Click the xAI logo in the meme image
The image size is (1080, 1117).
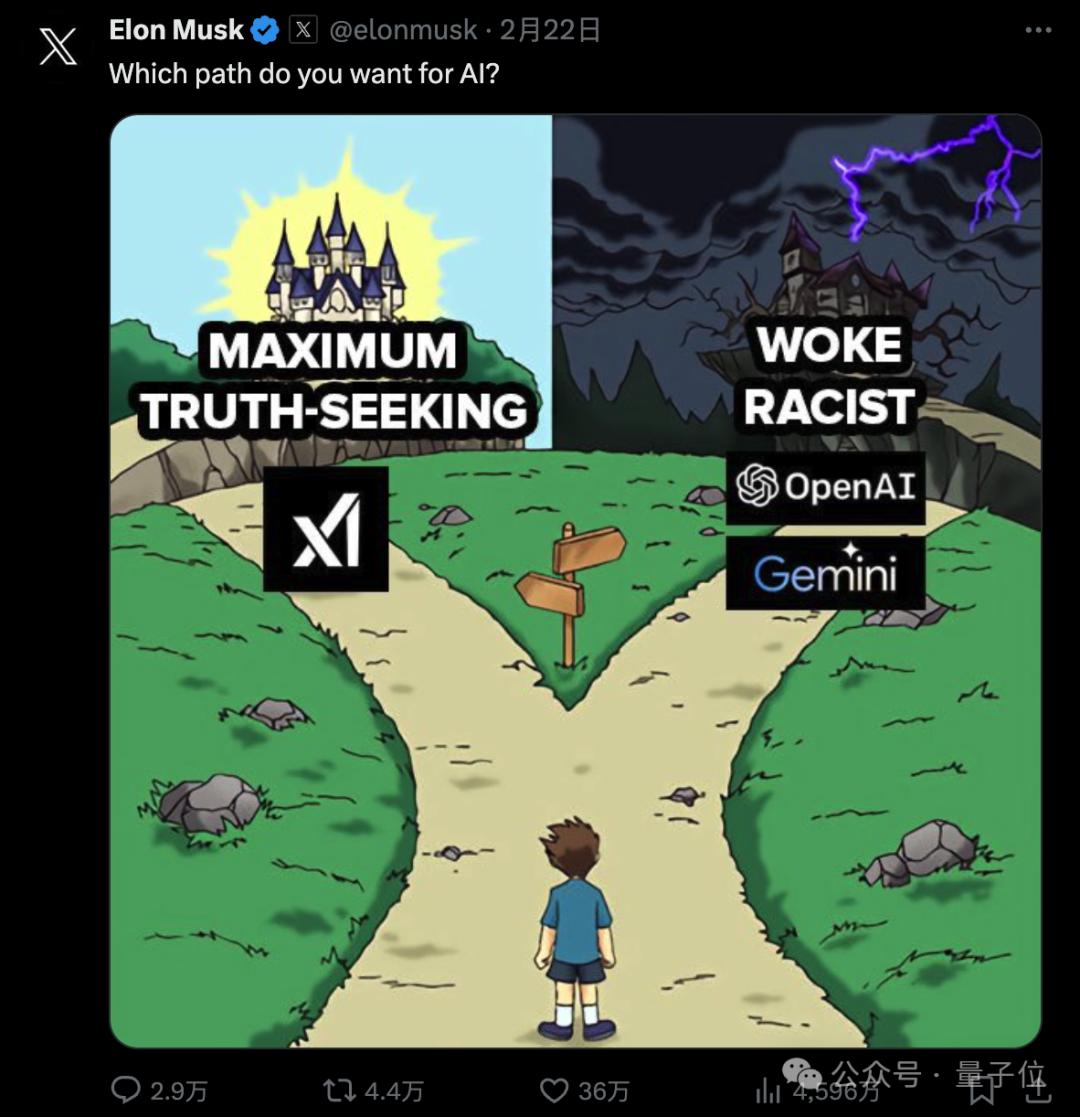(x=326, y=529)
